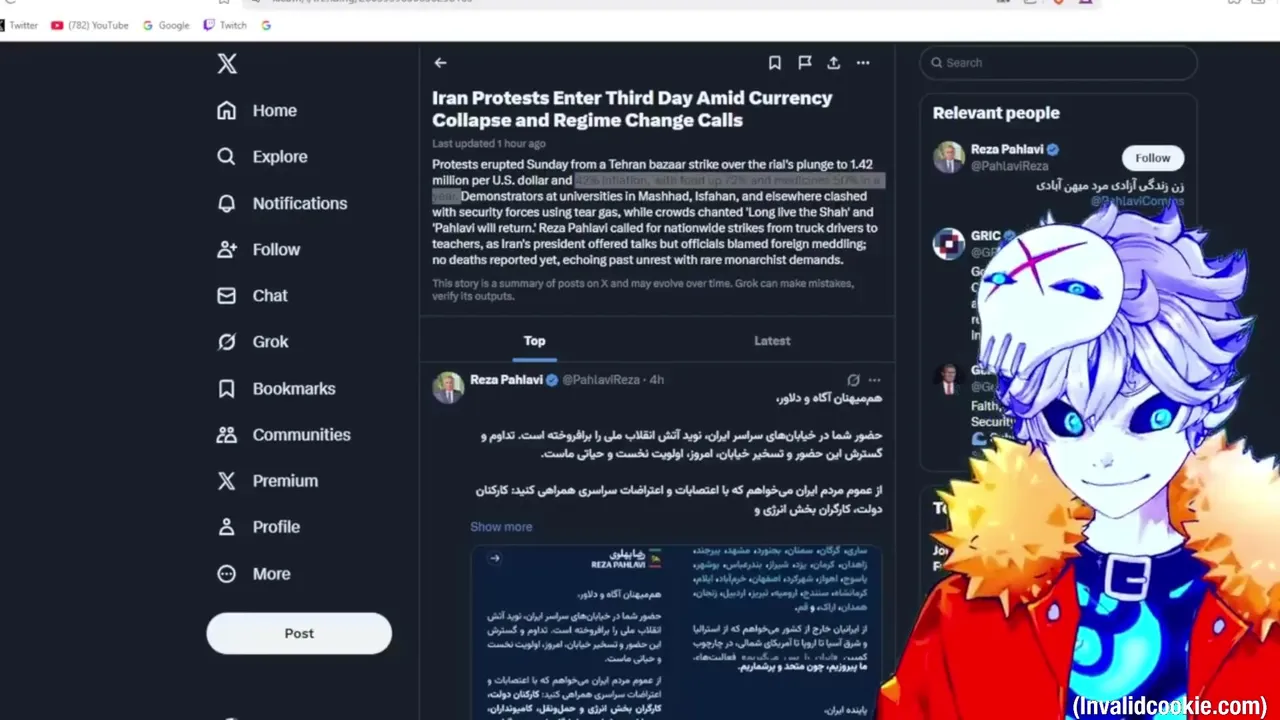Viewport: 1280px width, 720px height.
Task: Open Premium via the X icon
Action: pos(227,481)
